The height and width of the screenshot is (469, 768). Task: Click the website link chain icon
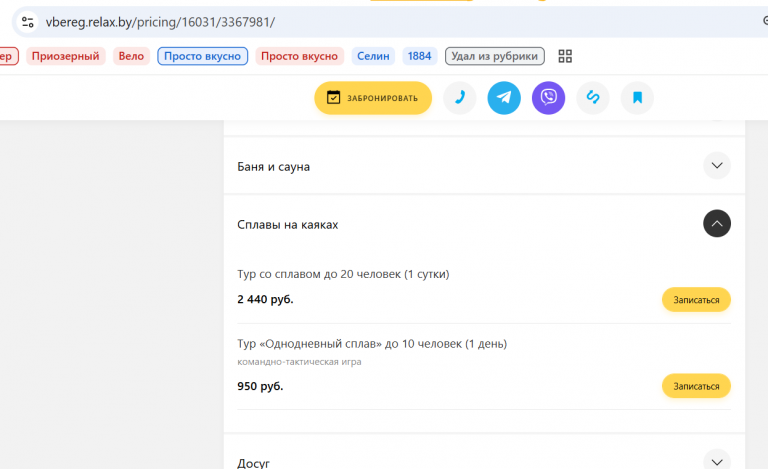pyautogui.click(x=593, y=98)
